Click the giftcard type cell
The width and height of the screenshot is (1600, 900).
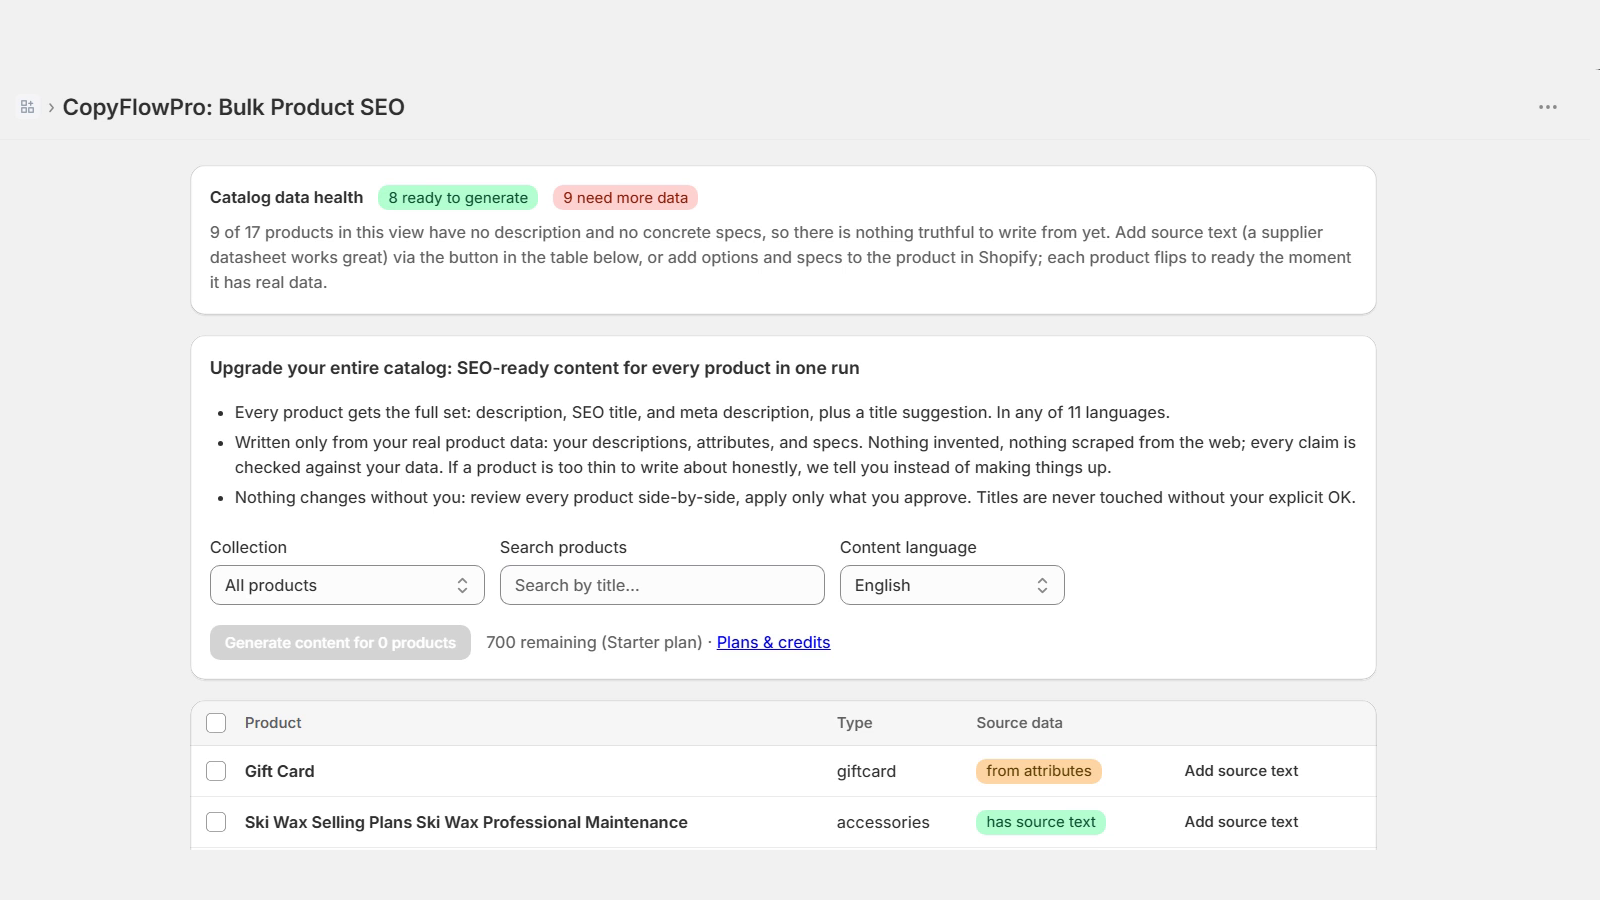tap(866, 771)
